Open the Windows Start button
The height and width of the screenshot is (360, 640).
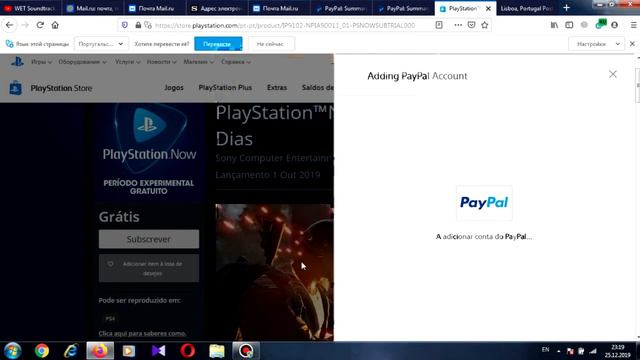click(13, 351)
